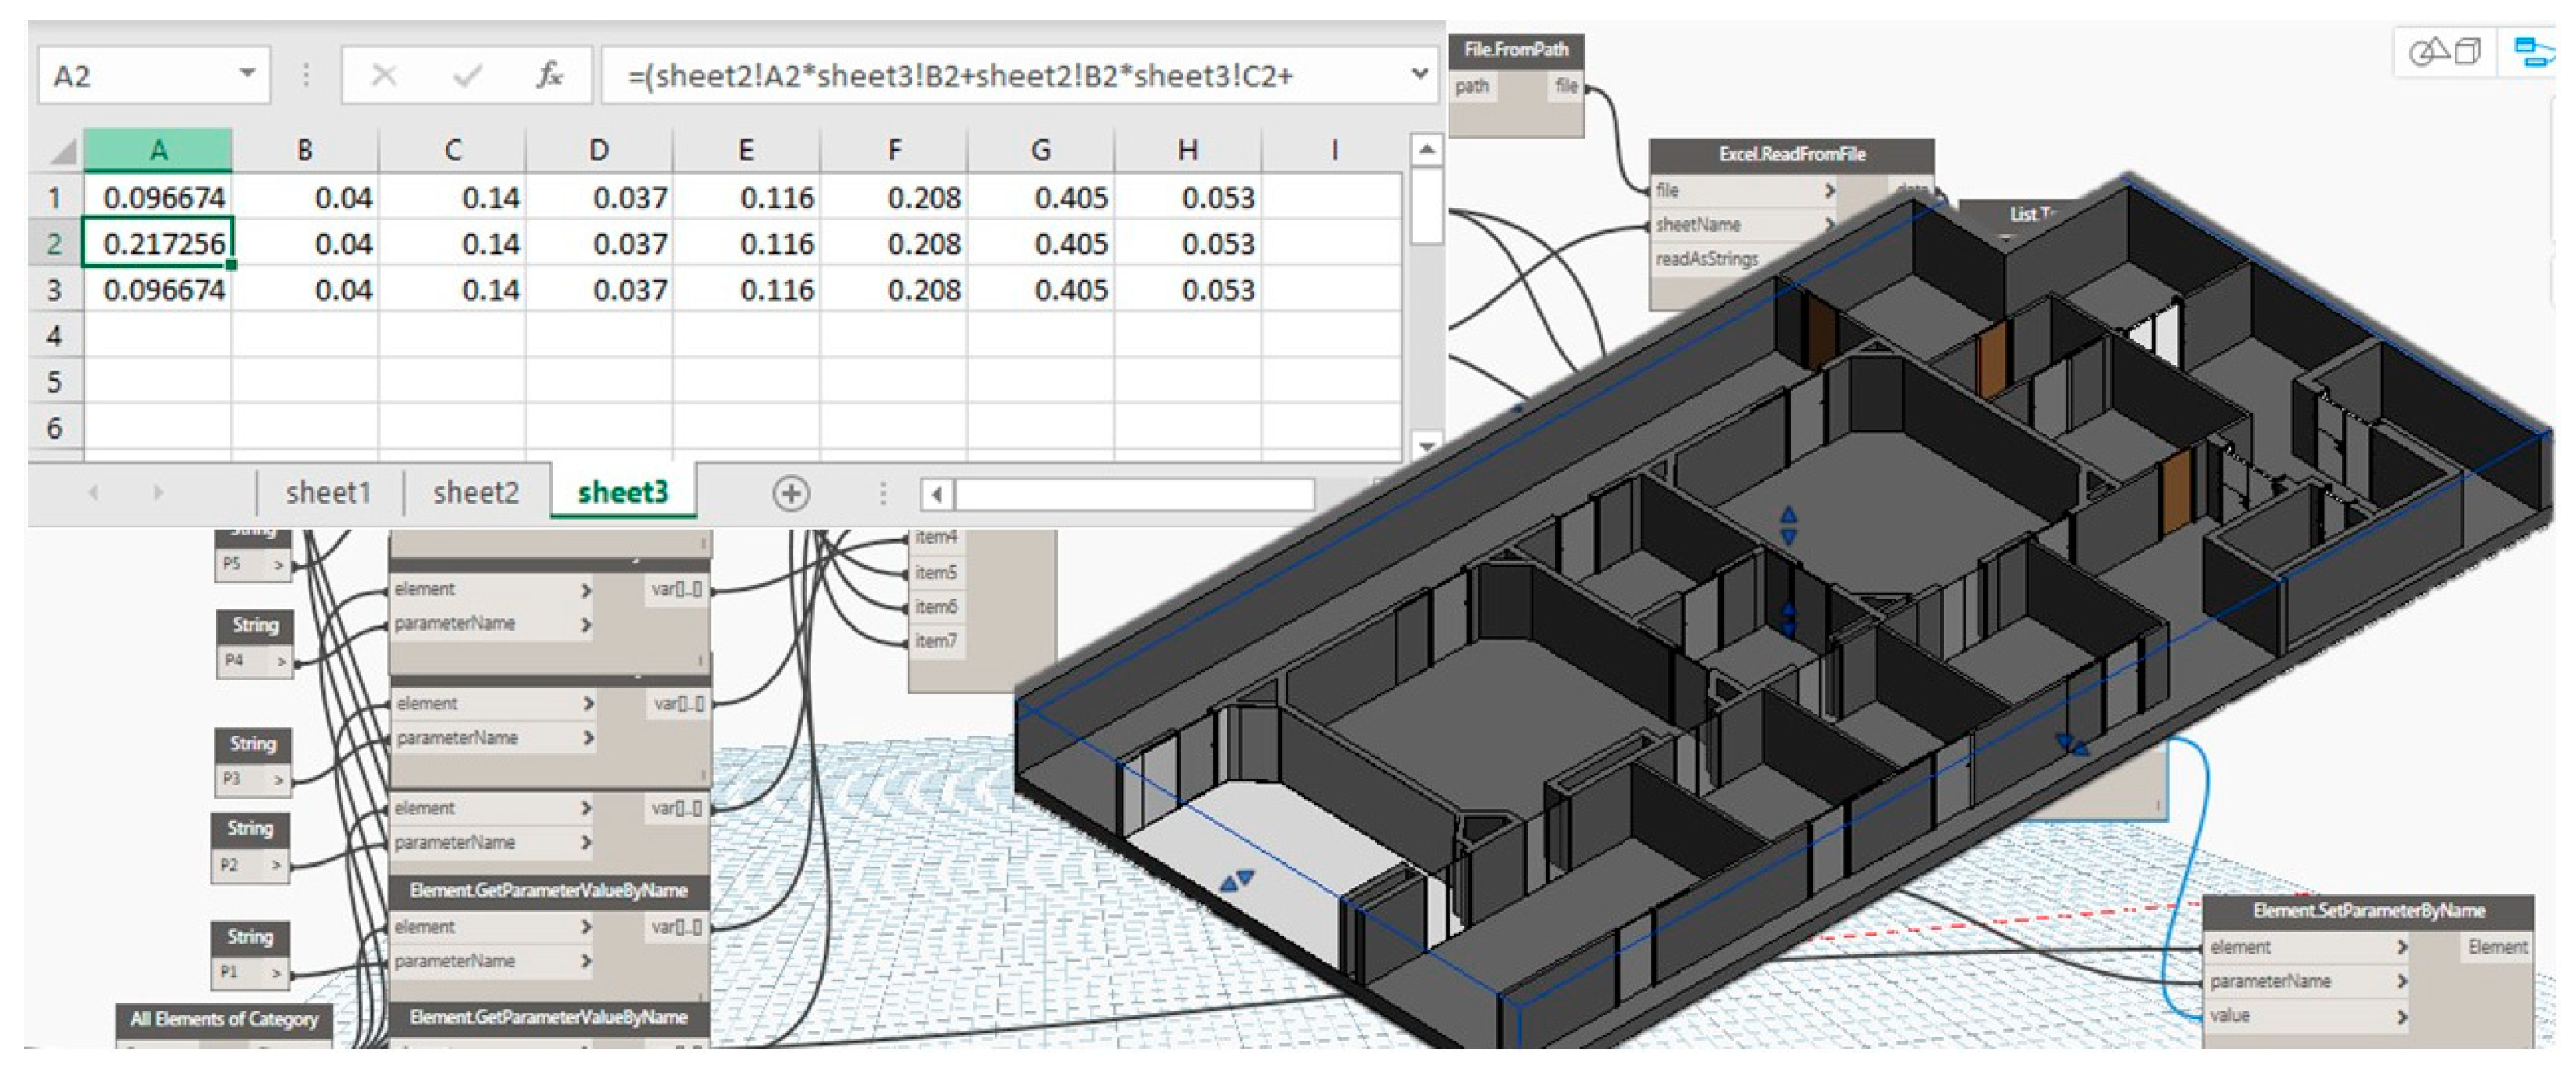
Task: Click the vertical scrollbar down arrow
Action: pyautogui.click(x=1427, y=445)
